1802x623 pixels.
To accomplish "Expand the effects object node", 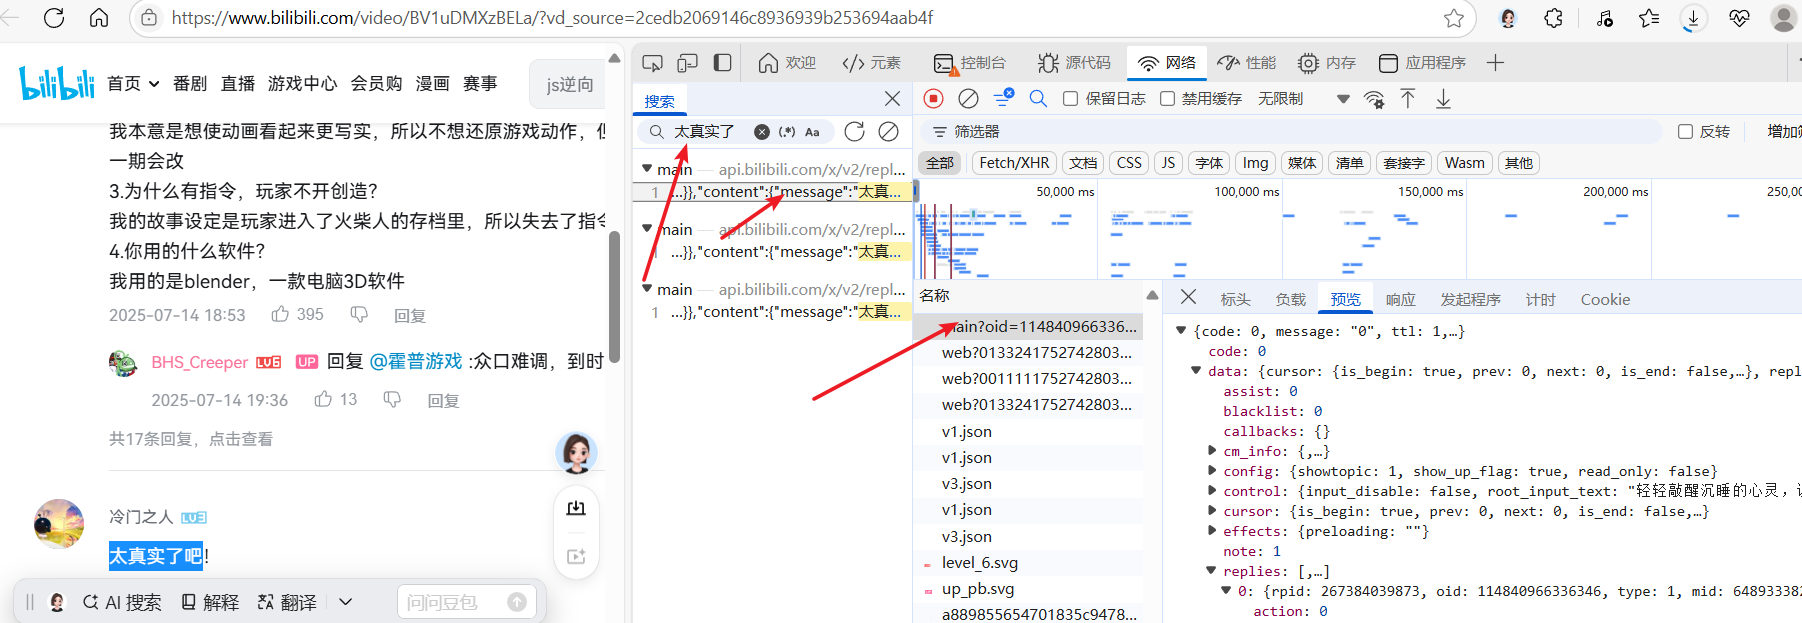I will click(x=1212, y=531).
